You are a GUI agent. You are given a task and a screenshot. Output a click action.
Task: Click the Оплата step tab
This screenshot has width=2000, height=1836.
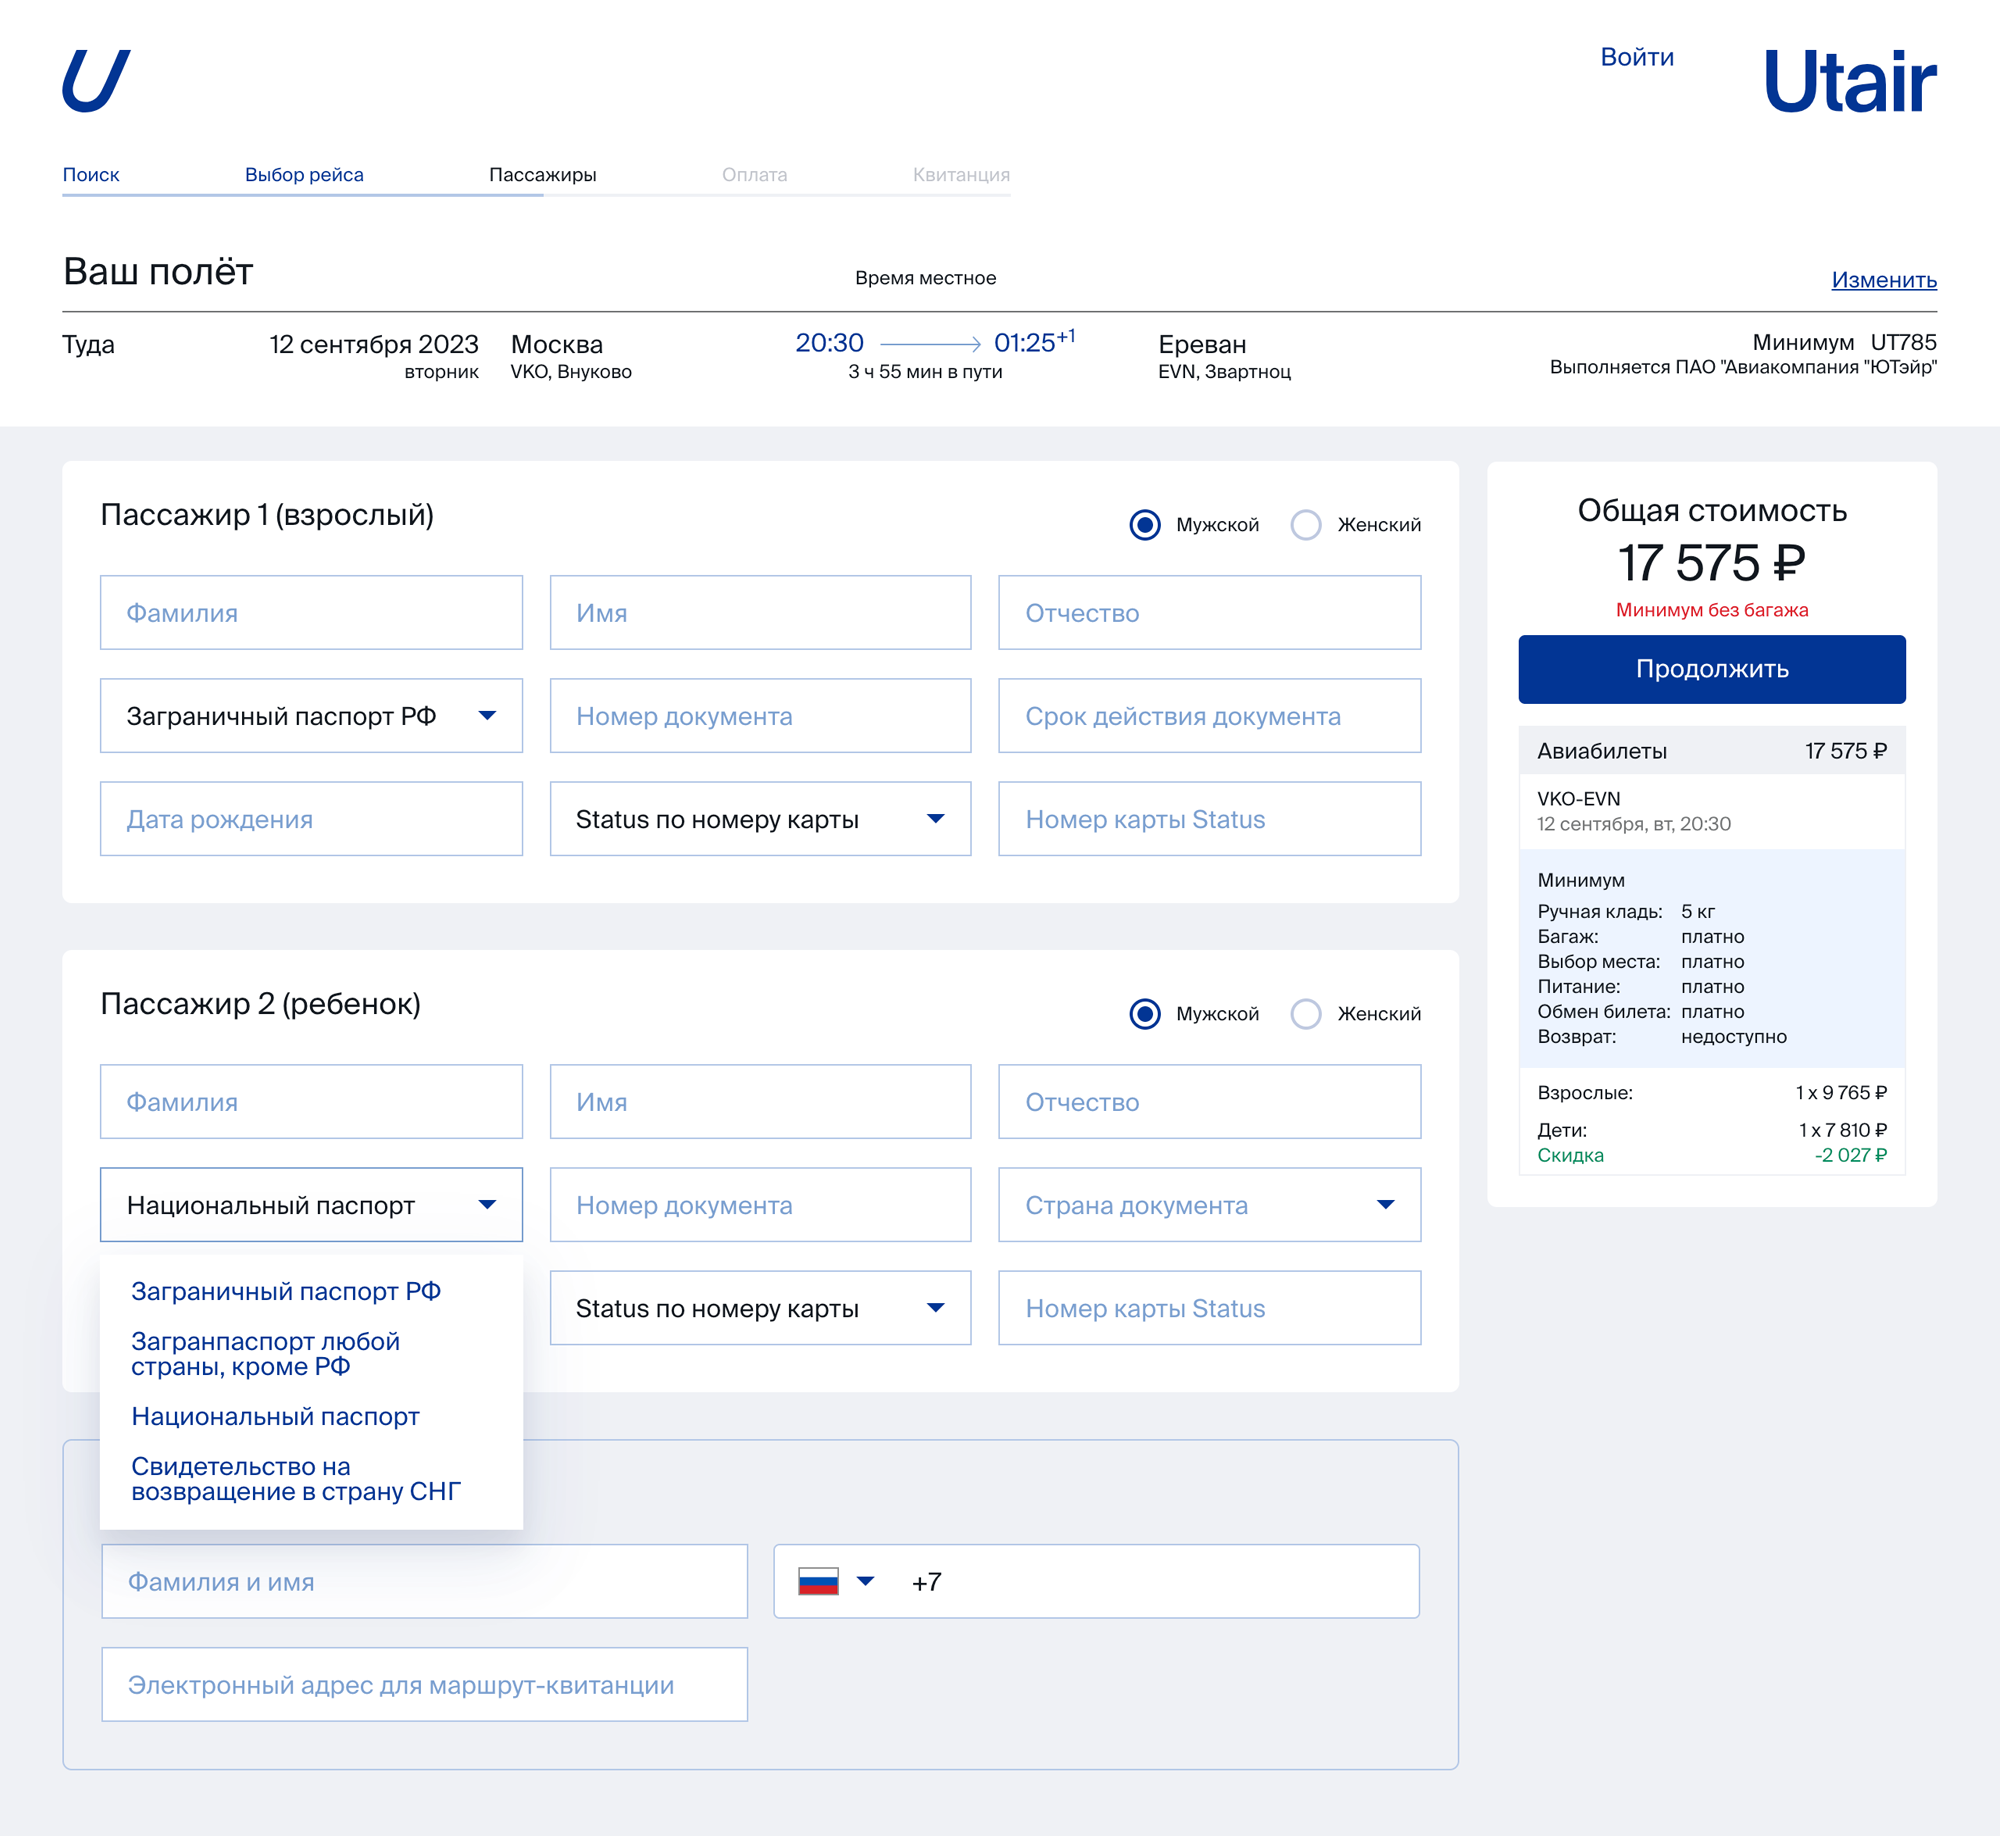[755, 175]
